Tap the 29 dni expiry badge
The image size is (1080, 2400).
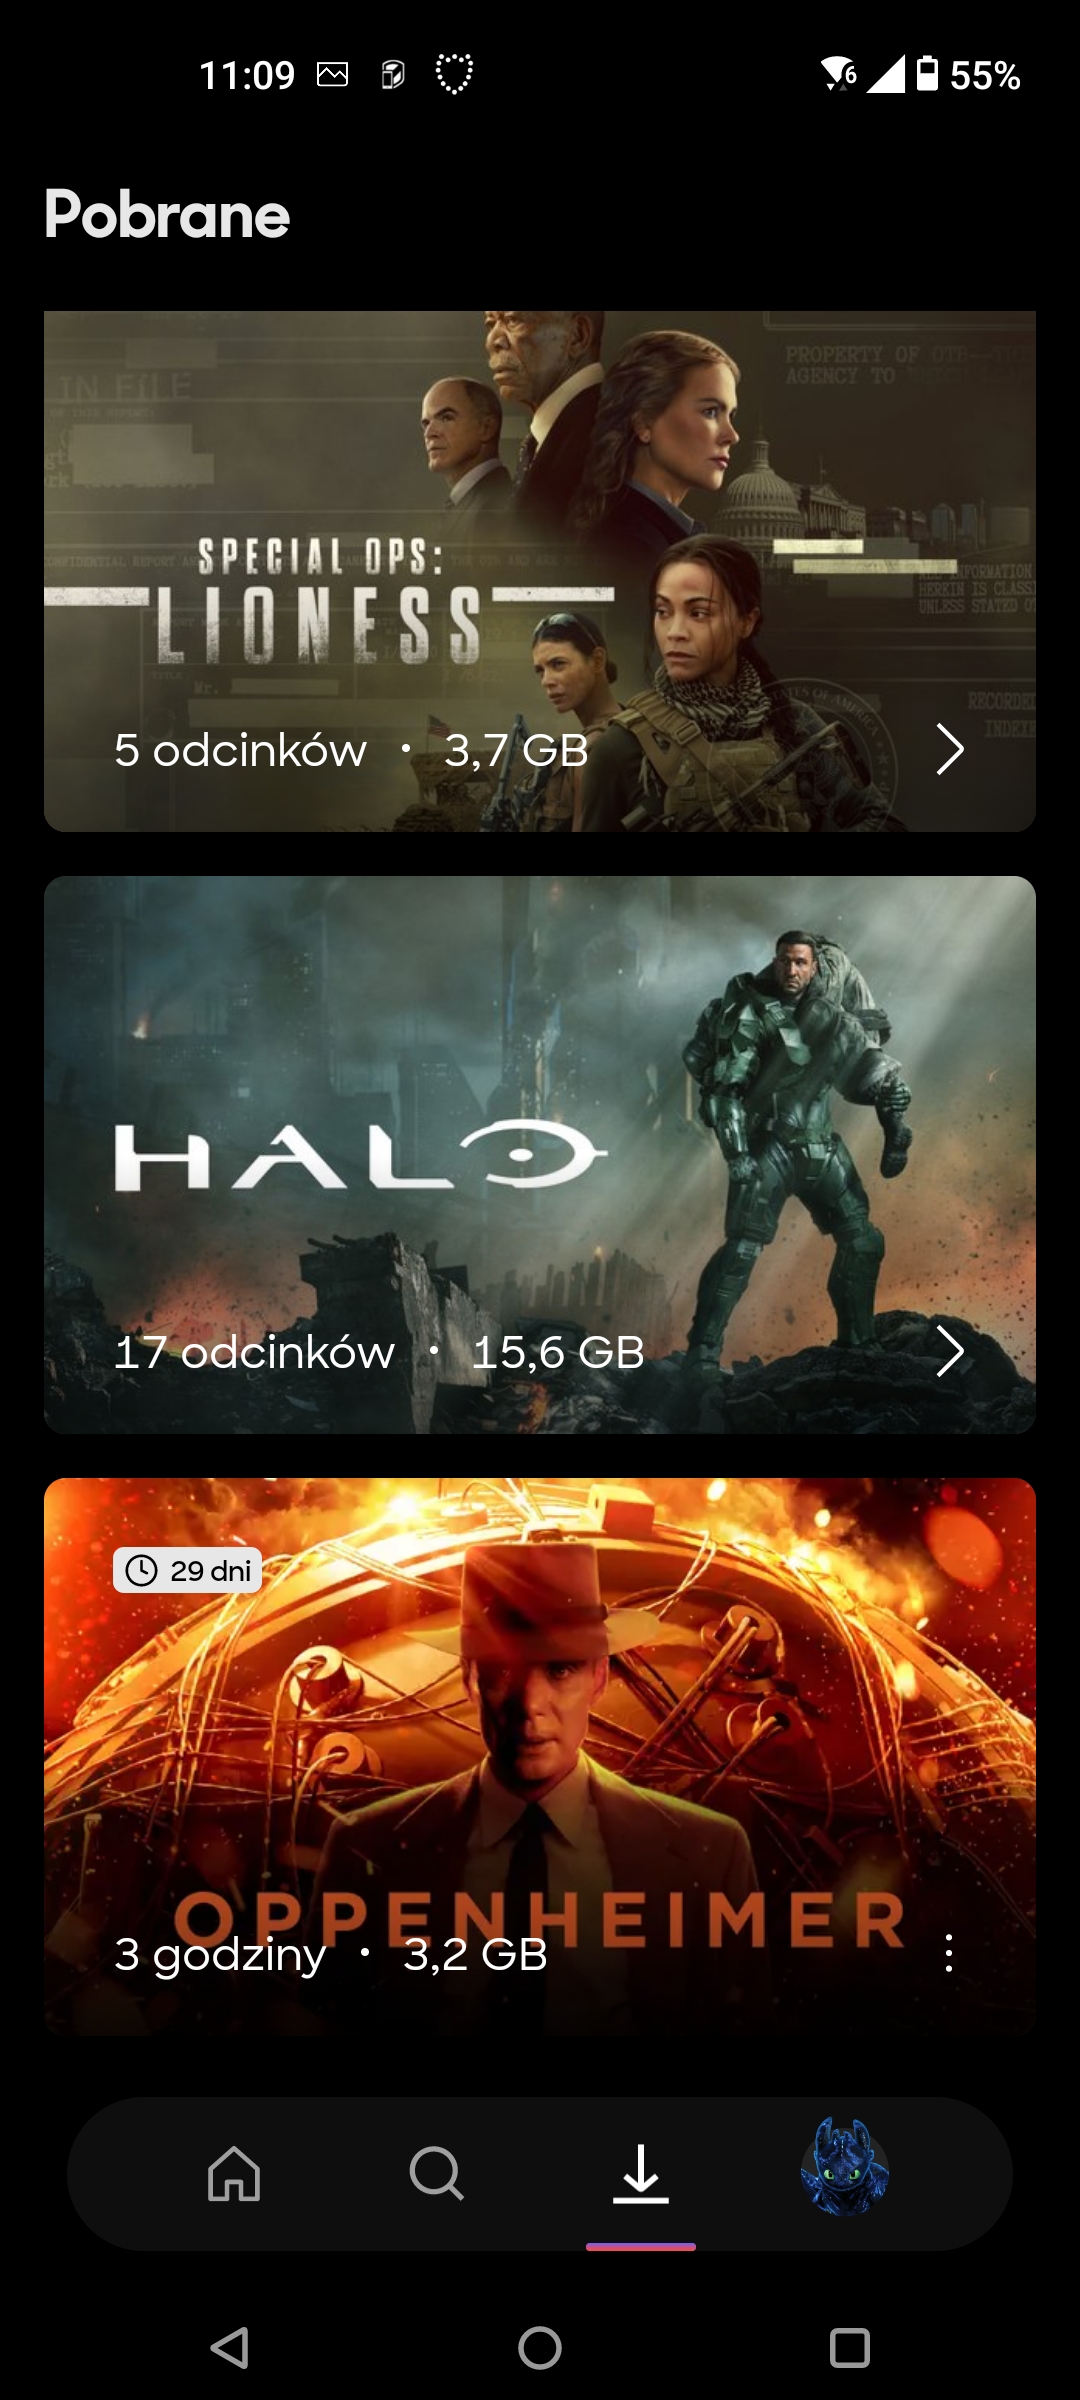188,1570
